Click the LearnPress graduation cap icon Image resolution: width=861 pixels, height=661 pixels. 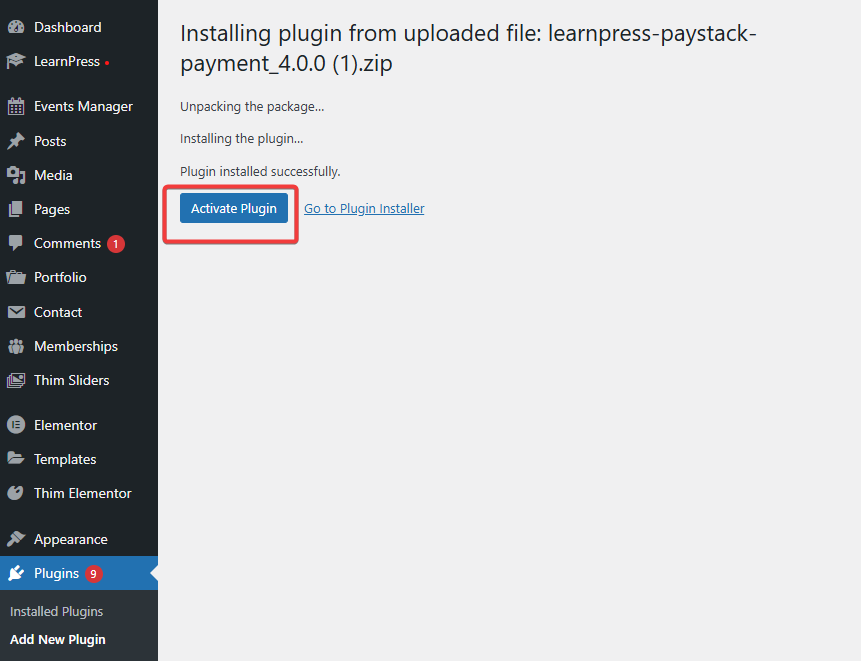click(x=16, y=61)
